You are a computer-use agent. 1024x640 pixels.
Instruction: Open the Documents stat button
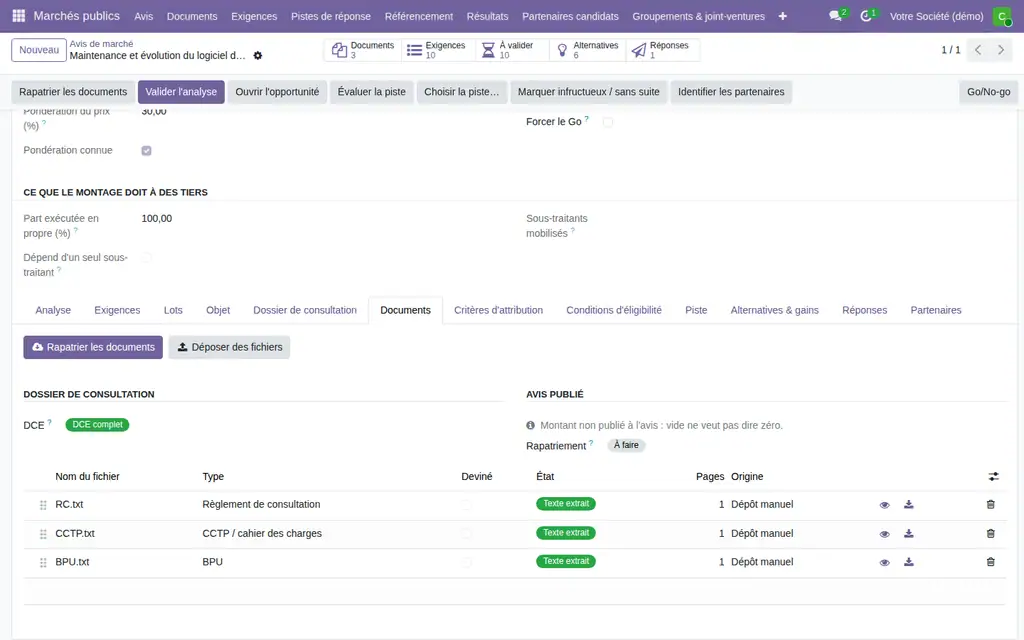click(x=363, y=50)
